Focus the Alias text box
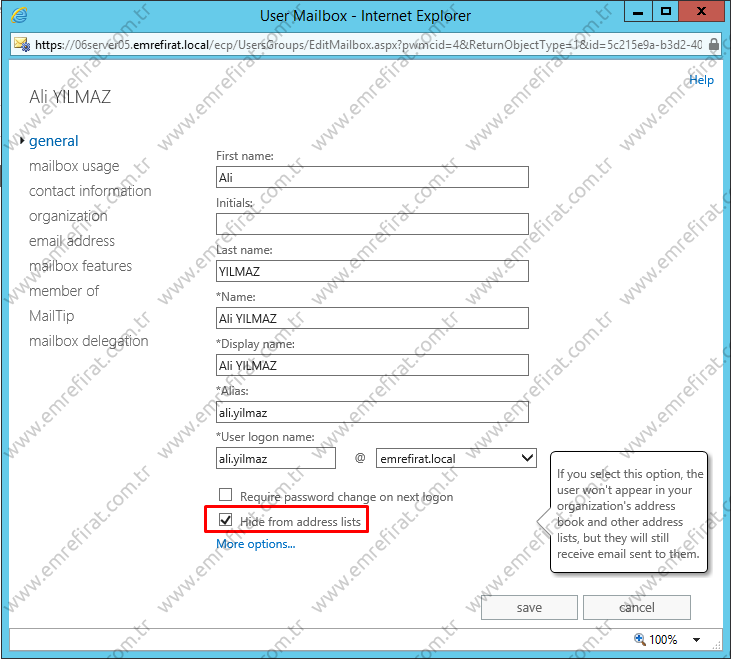 [x=372, y=412]
